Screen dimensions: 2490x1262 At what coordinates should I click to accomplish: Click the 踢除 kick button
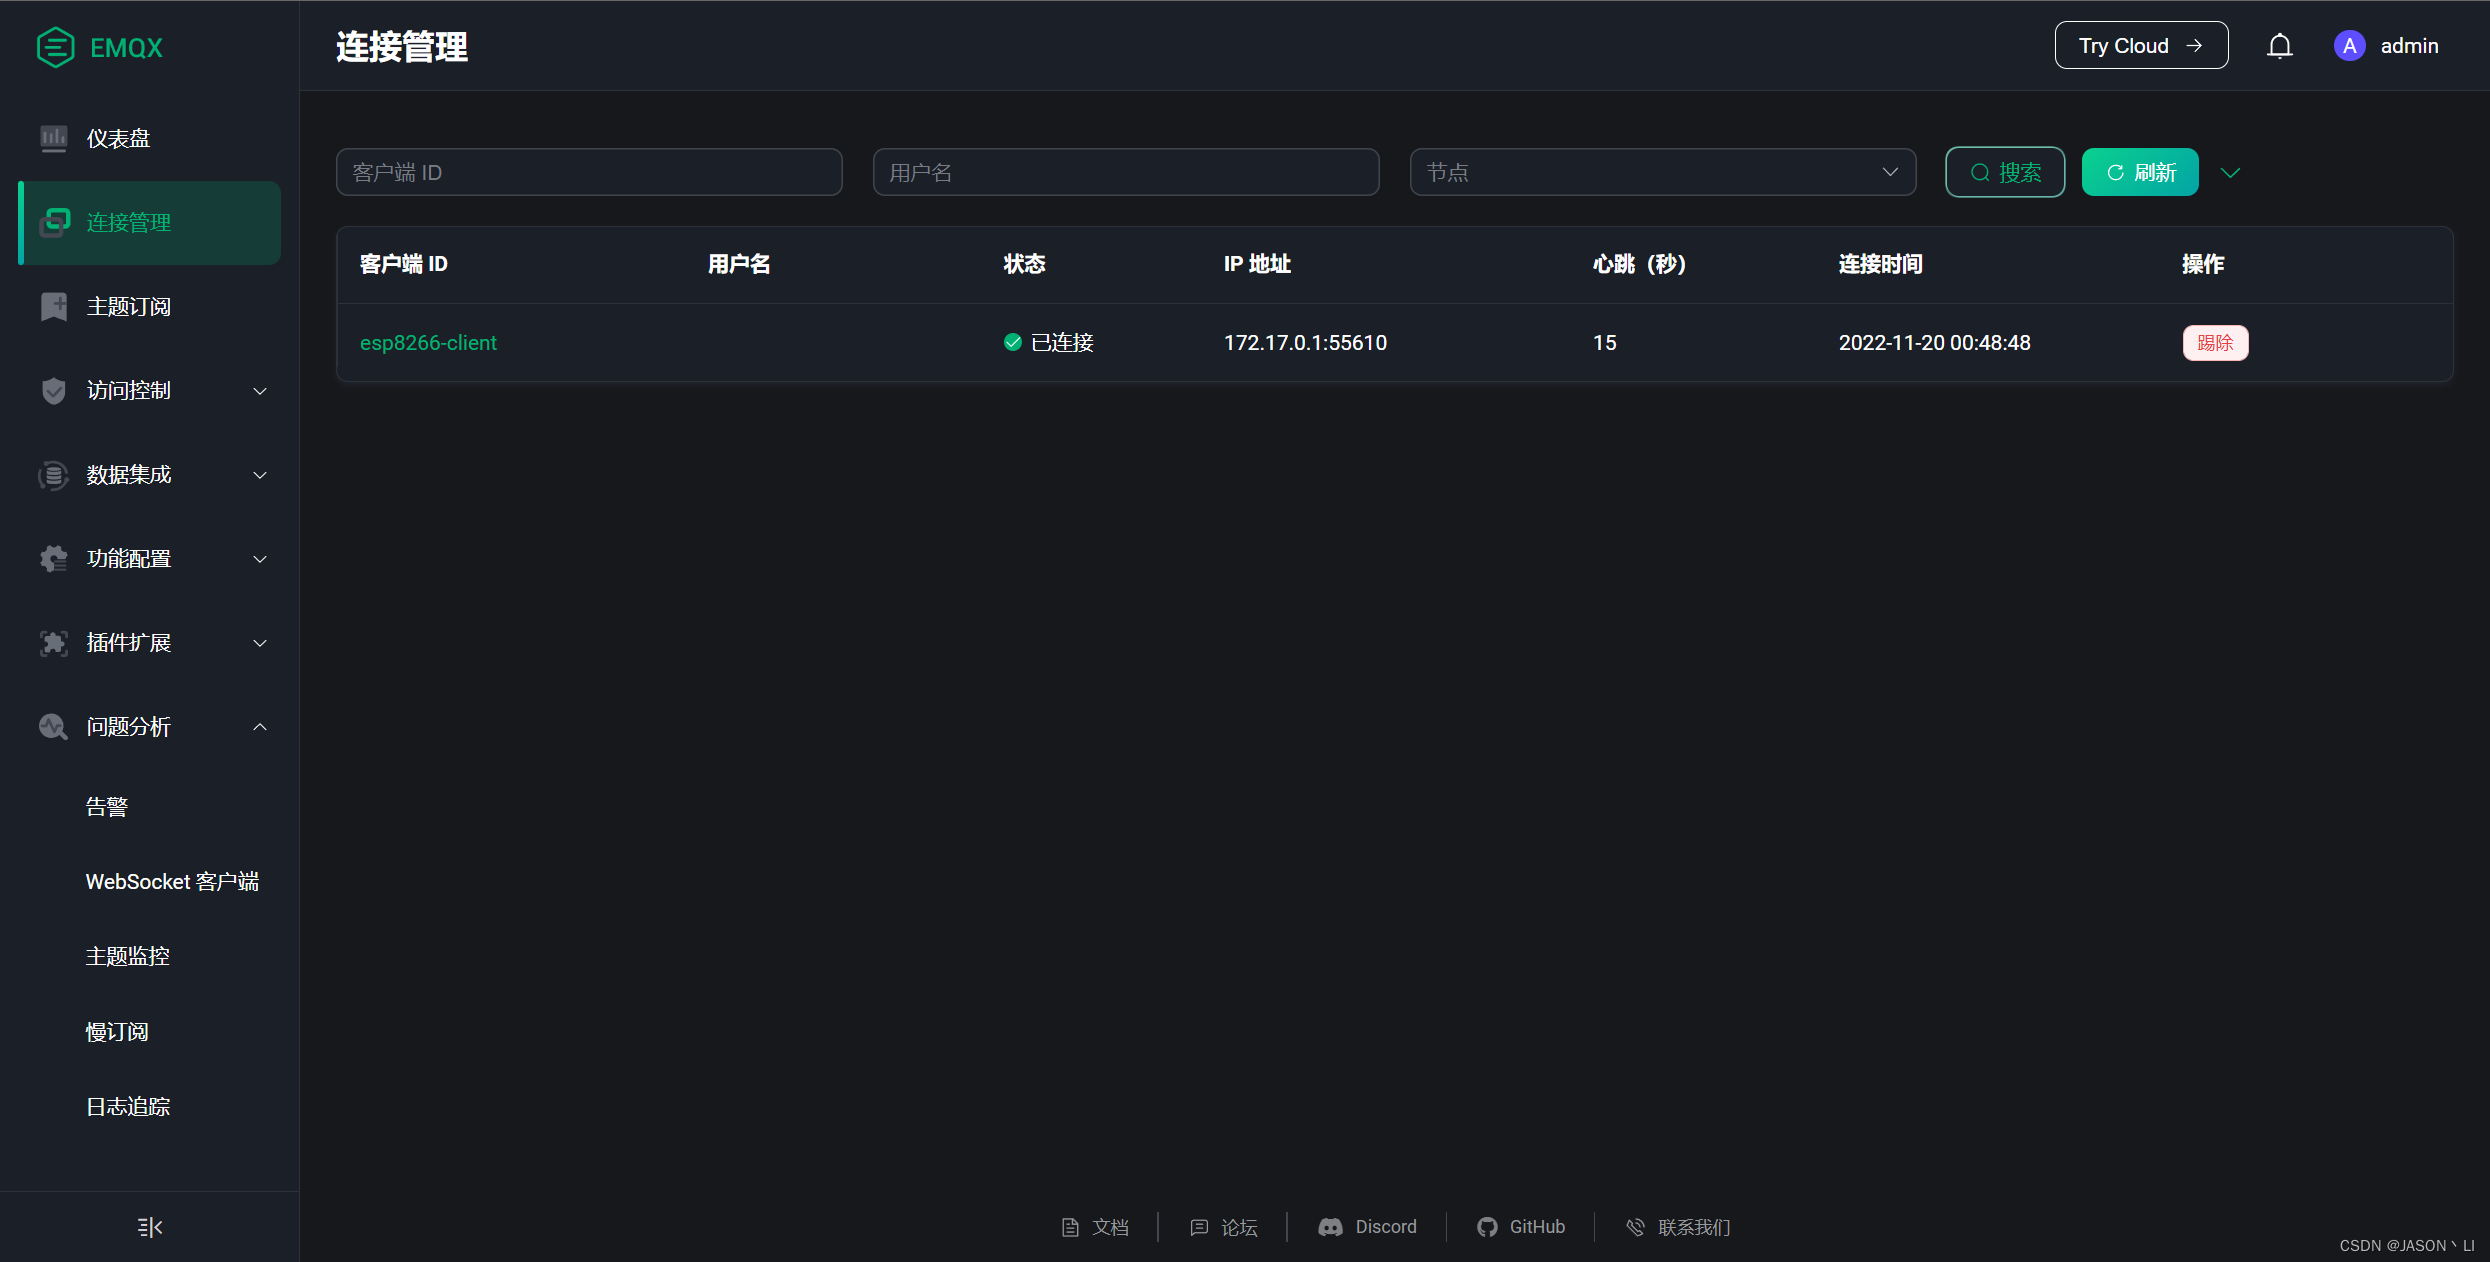(x=2215, y=342)
